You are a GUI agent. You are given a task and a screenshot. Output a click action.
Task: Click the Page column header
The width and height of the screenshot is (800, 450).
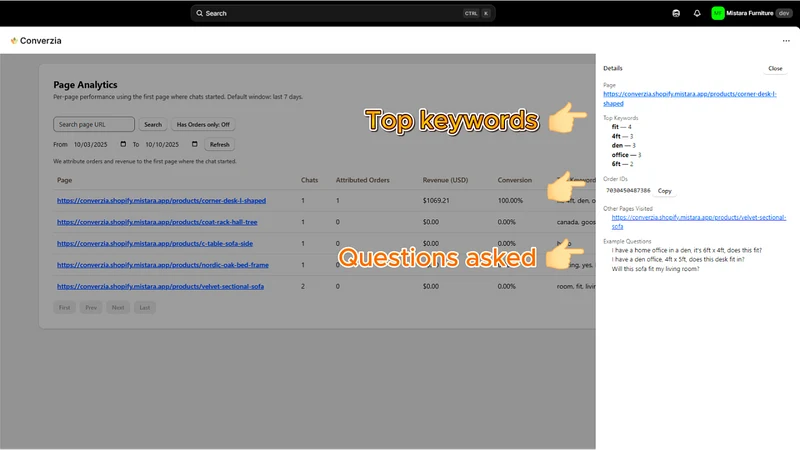point(64,180)
